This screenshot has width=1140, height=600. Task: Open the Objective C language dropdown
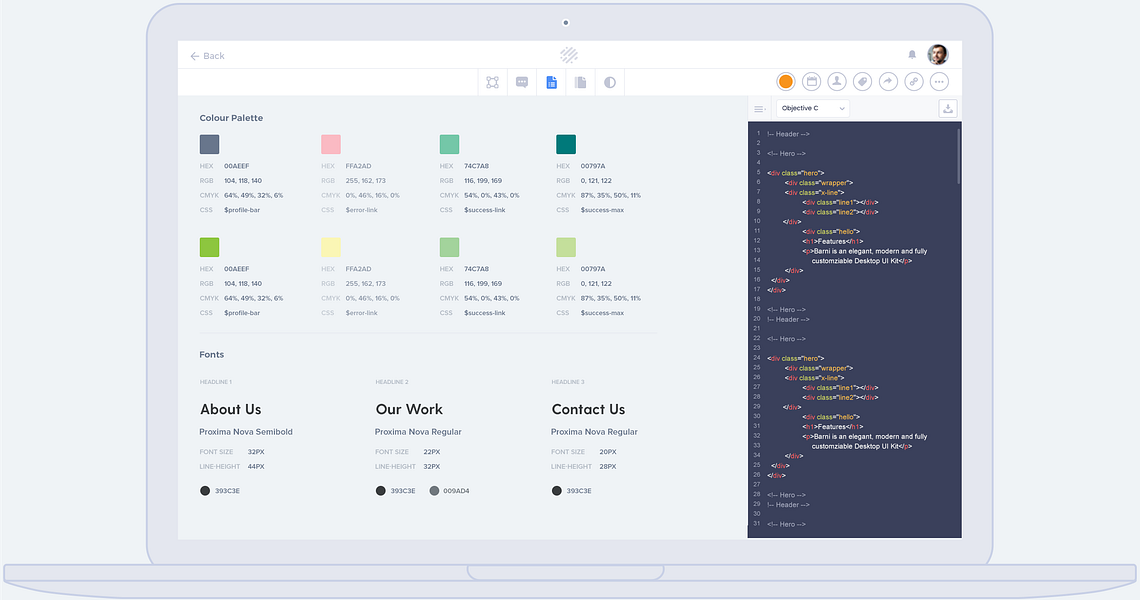click(x=813, y=108)
